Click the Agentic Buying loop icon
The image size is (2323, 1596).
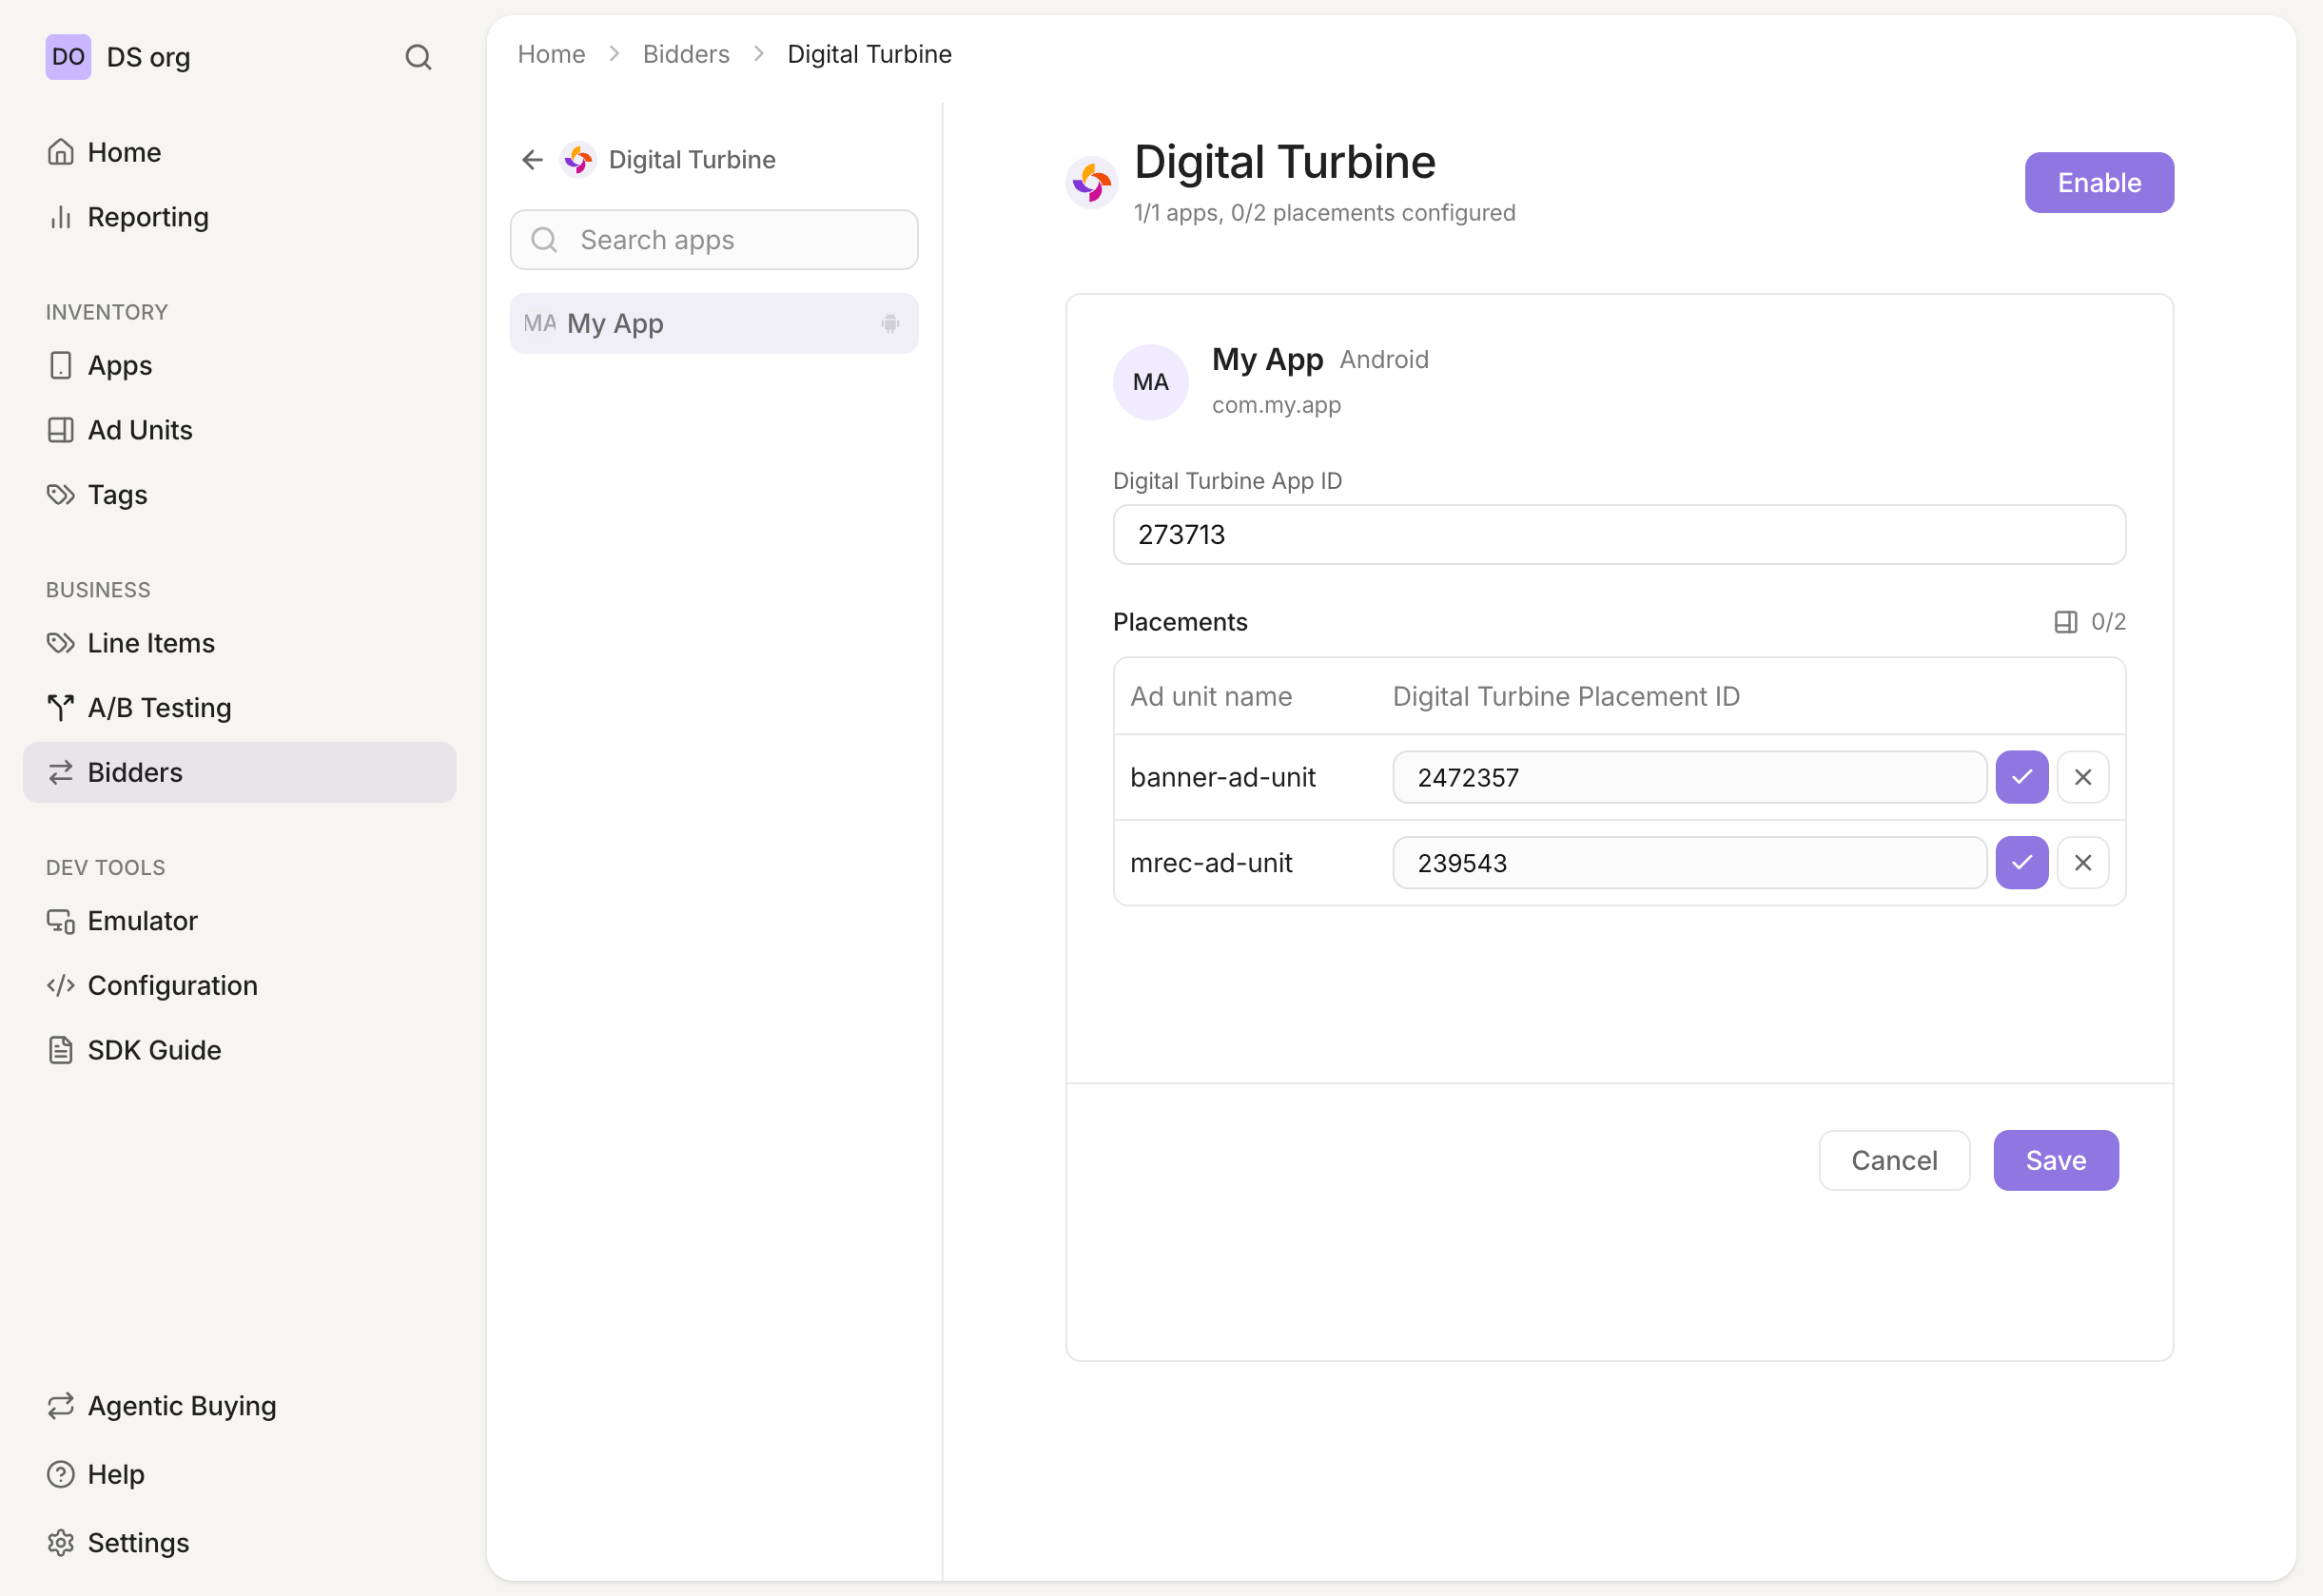click(x=61, y=1406)
